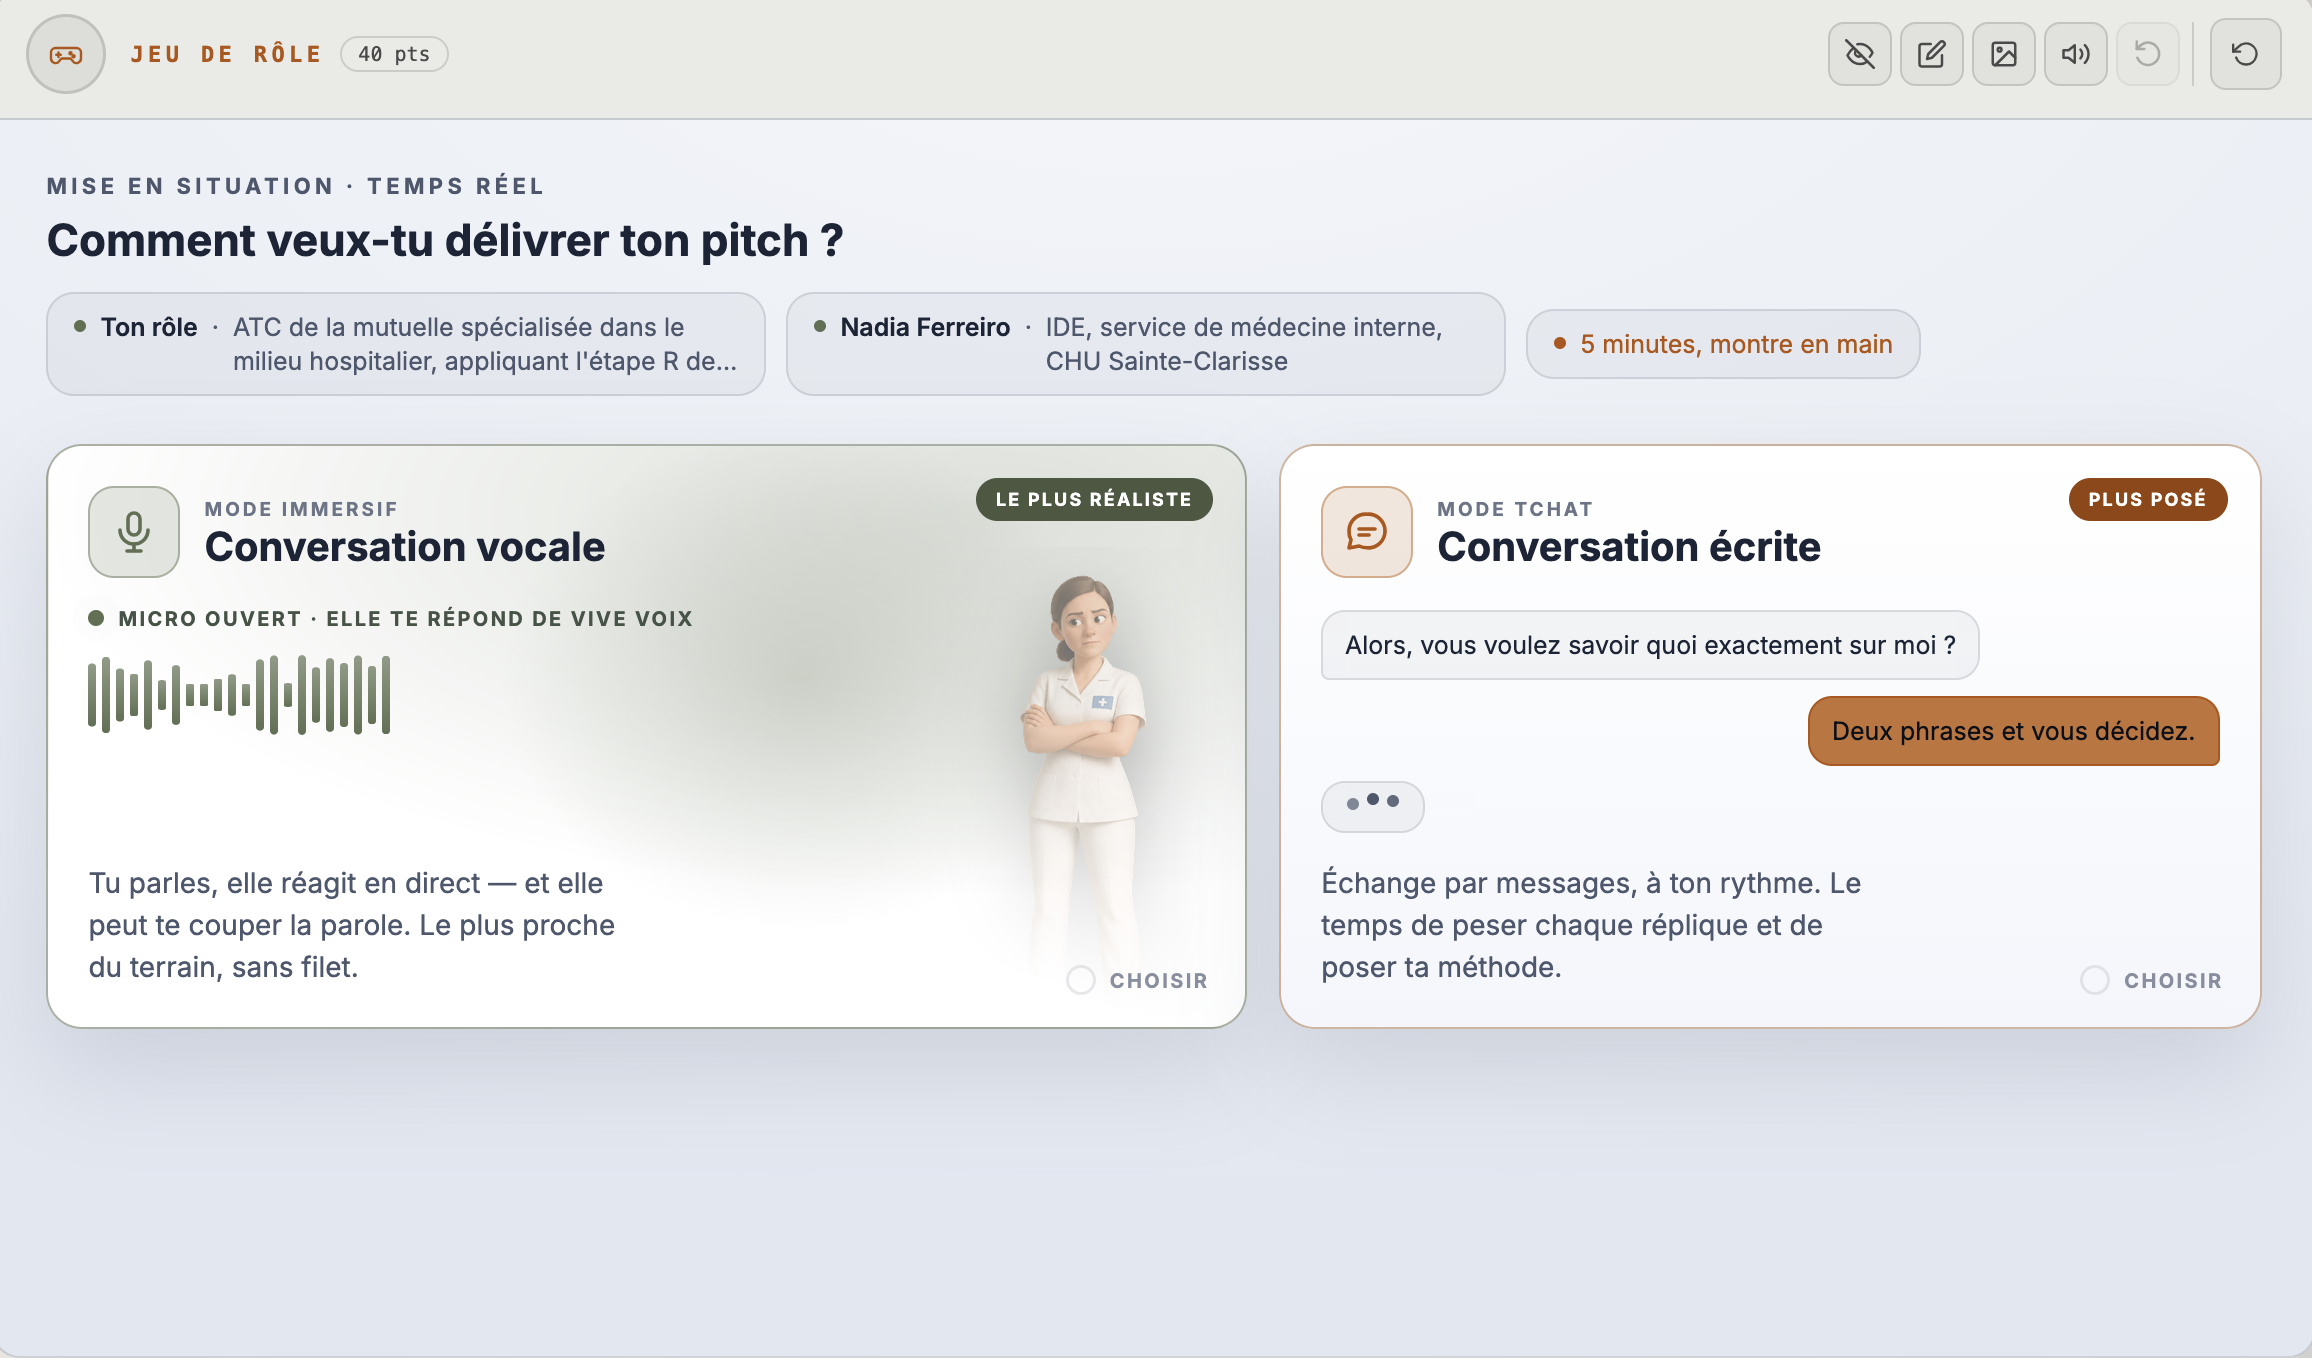Toggle the sound speaker icon
The height and width of the screenshot is (1358, 2312).
(x=2075, y=54)
